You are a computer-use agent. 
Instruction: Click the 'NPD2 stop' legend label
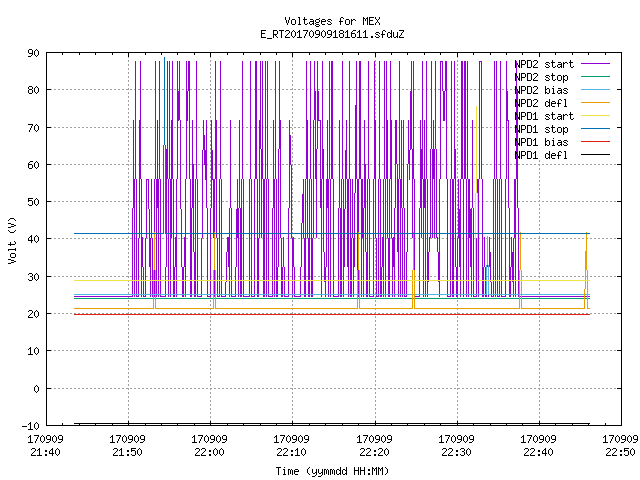coord(541,77)
